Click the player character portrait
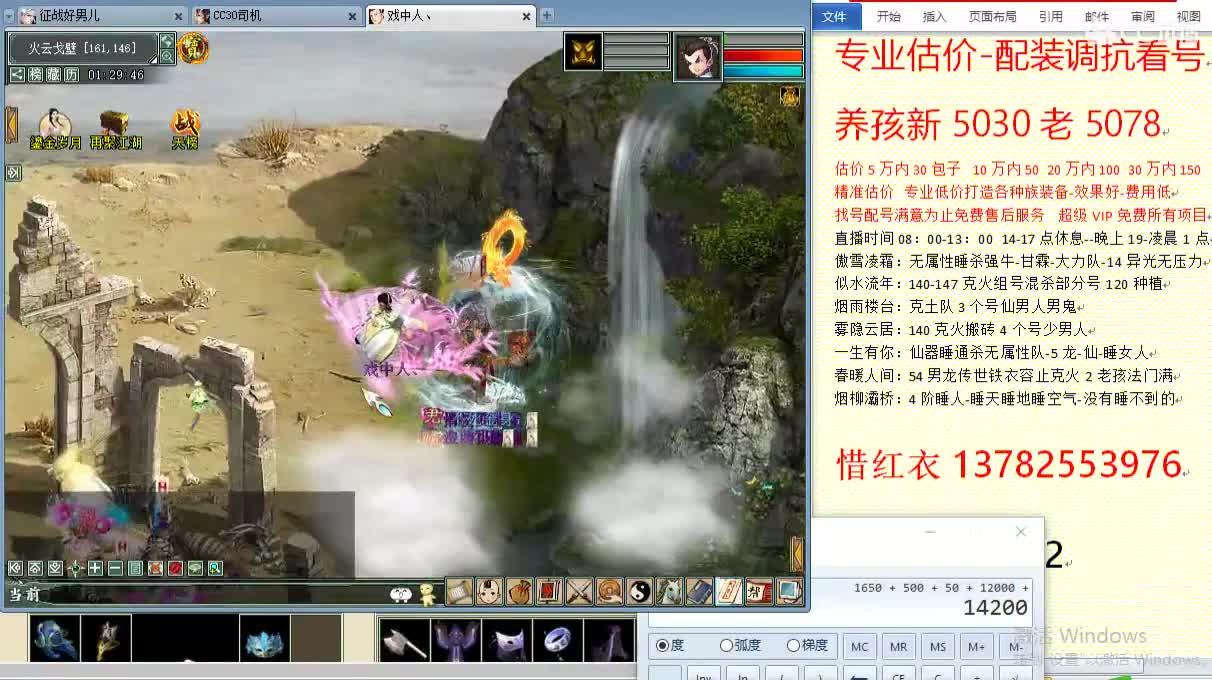The height and width of the screenshot is (680, 1212). click(x=698, y=56)
